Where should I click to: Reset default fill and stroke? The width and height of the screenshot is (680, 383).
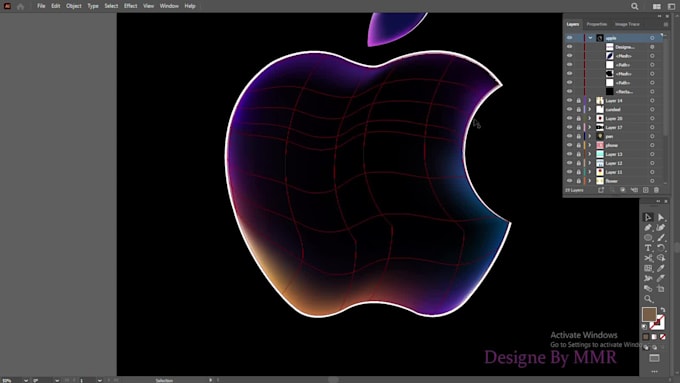[644, 327]
